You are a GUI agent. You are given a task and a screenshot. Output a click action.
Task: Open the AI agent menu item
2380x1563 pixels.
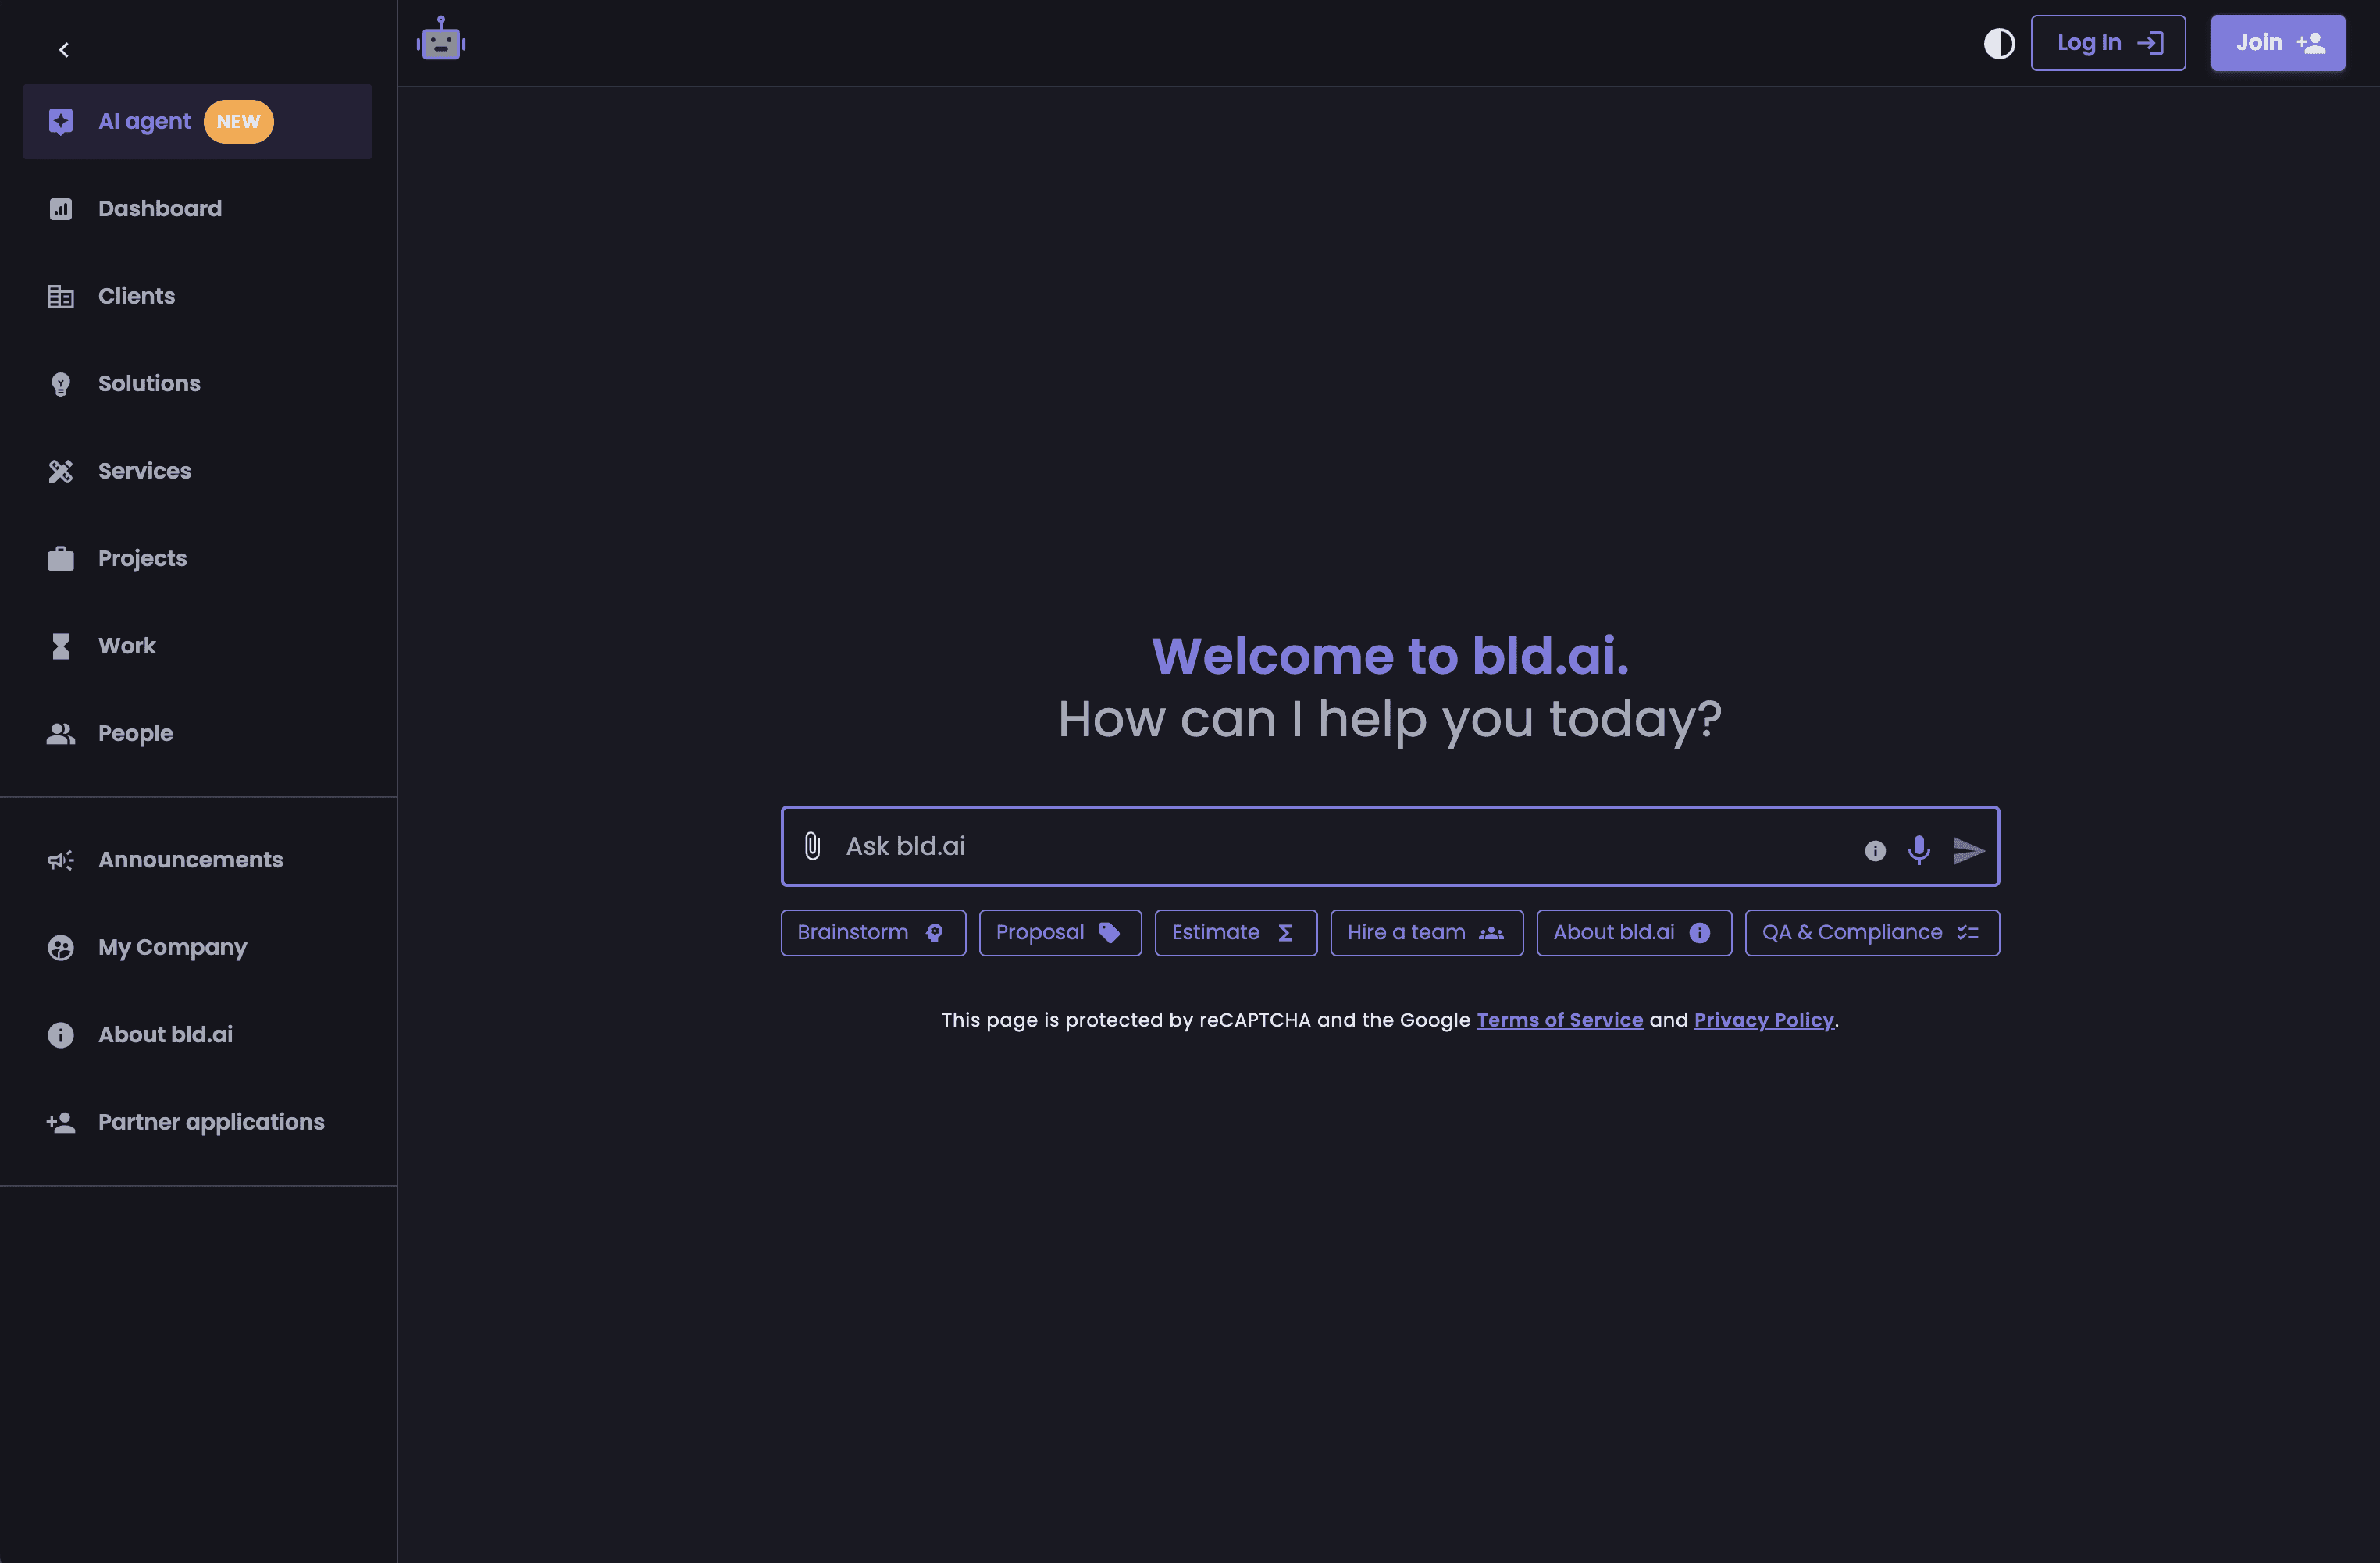(x=197, y=122)
